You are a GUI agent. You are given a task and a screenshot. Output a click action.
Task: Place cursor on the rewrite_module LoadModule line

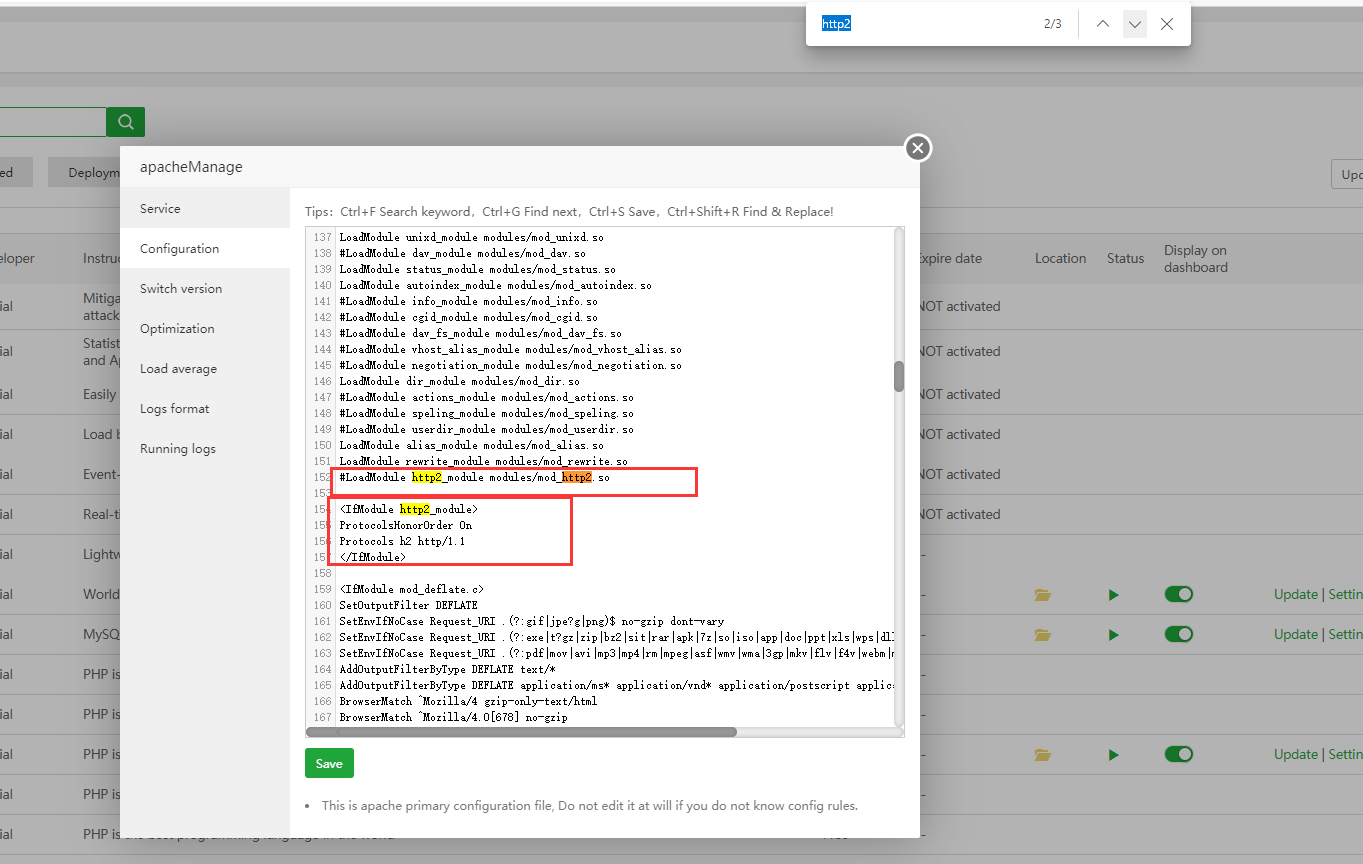[483, 462]
